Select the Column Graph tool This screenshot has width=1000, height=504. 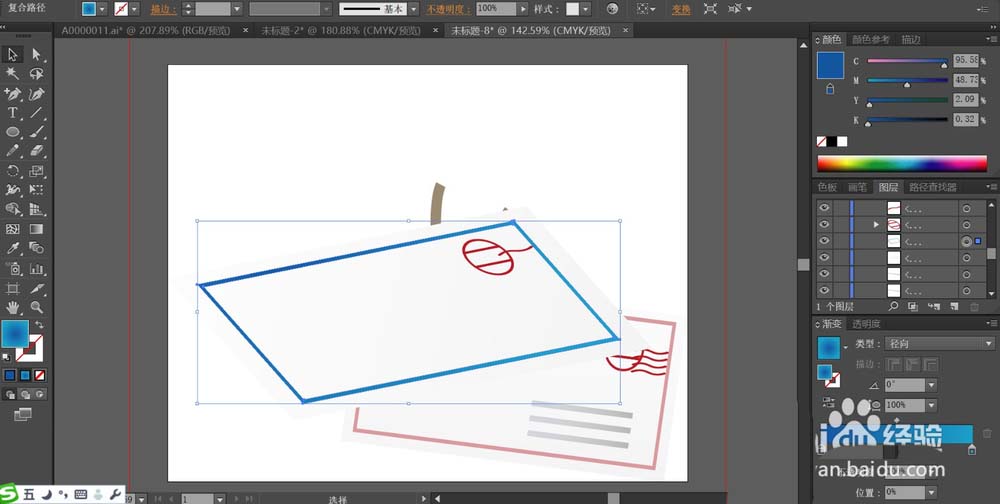(36, 269)
